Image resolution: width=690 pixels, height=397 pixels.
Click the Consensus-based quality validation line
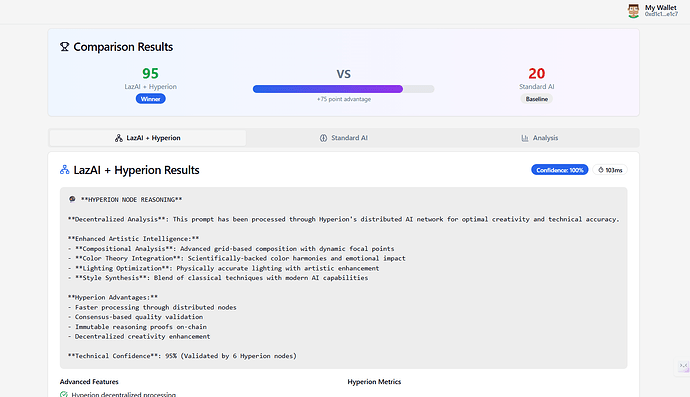(x=135, y=317)
